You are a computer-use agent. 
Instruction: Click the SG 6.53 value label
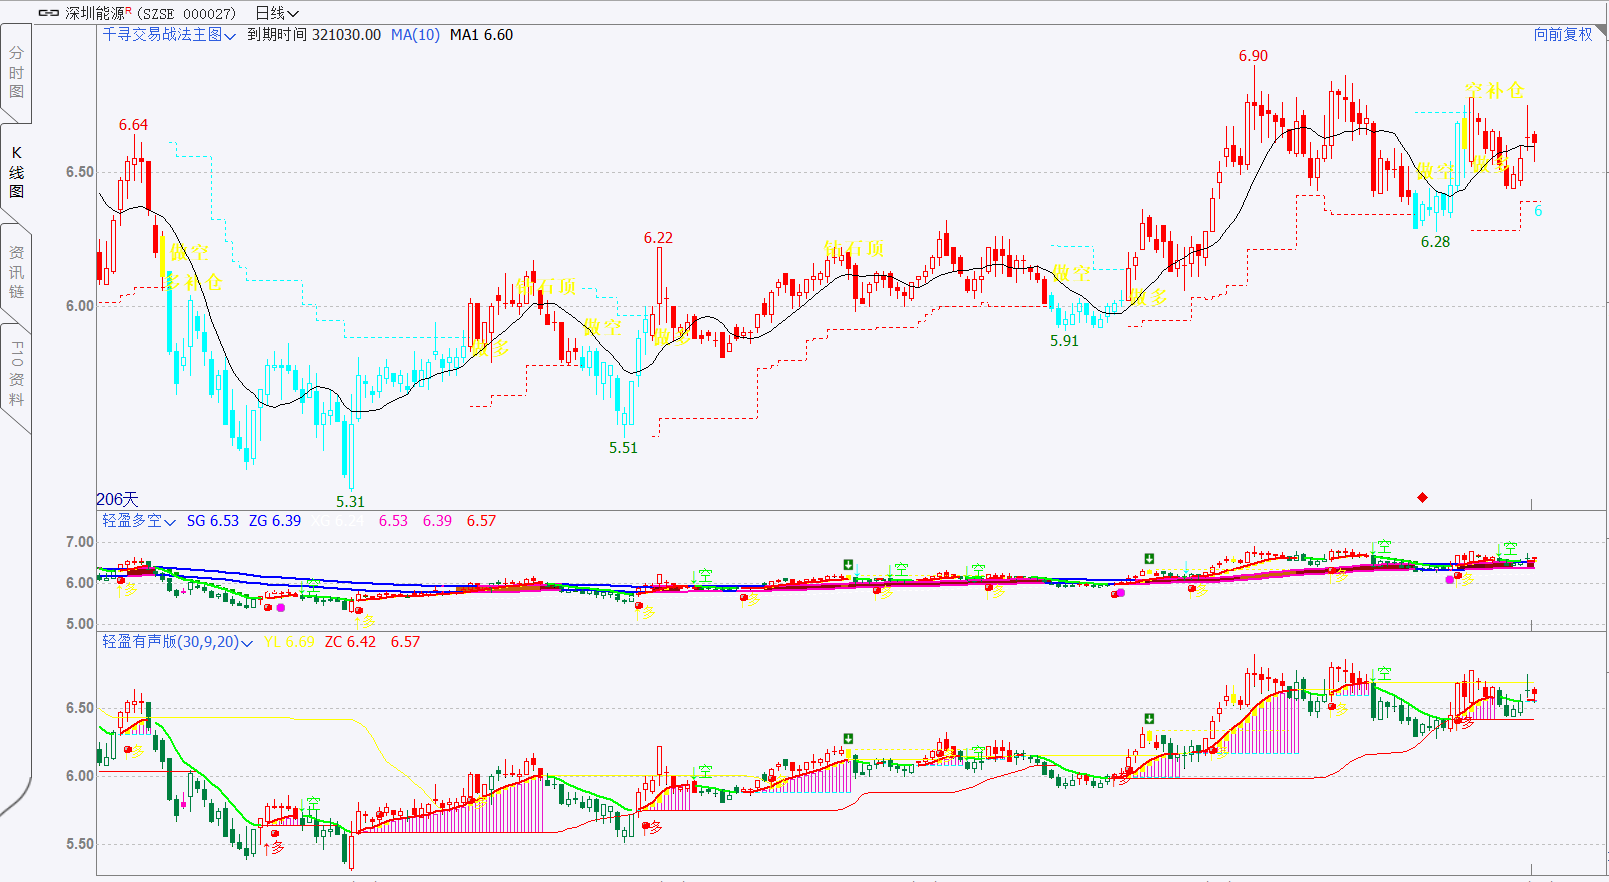pos(213,520)
